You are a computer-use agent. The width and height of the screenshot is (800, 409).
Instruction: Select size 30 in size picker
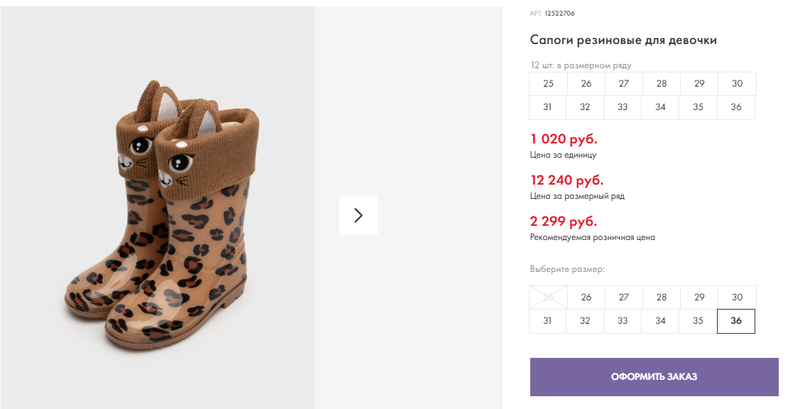pyautogui.click(x=737, y=297)
